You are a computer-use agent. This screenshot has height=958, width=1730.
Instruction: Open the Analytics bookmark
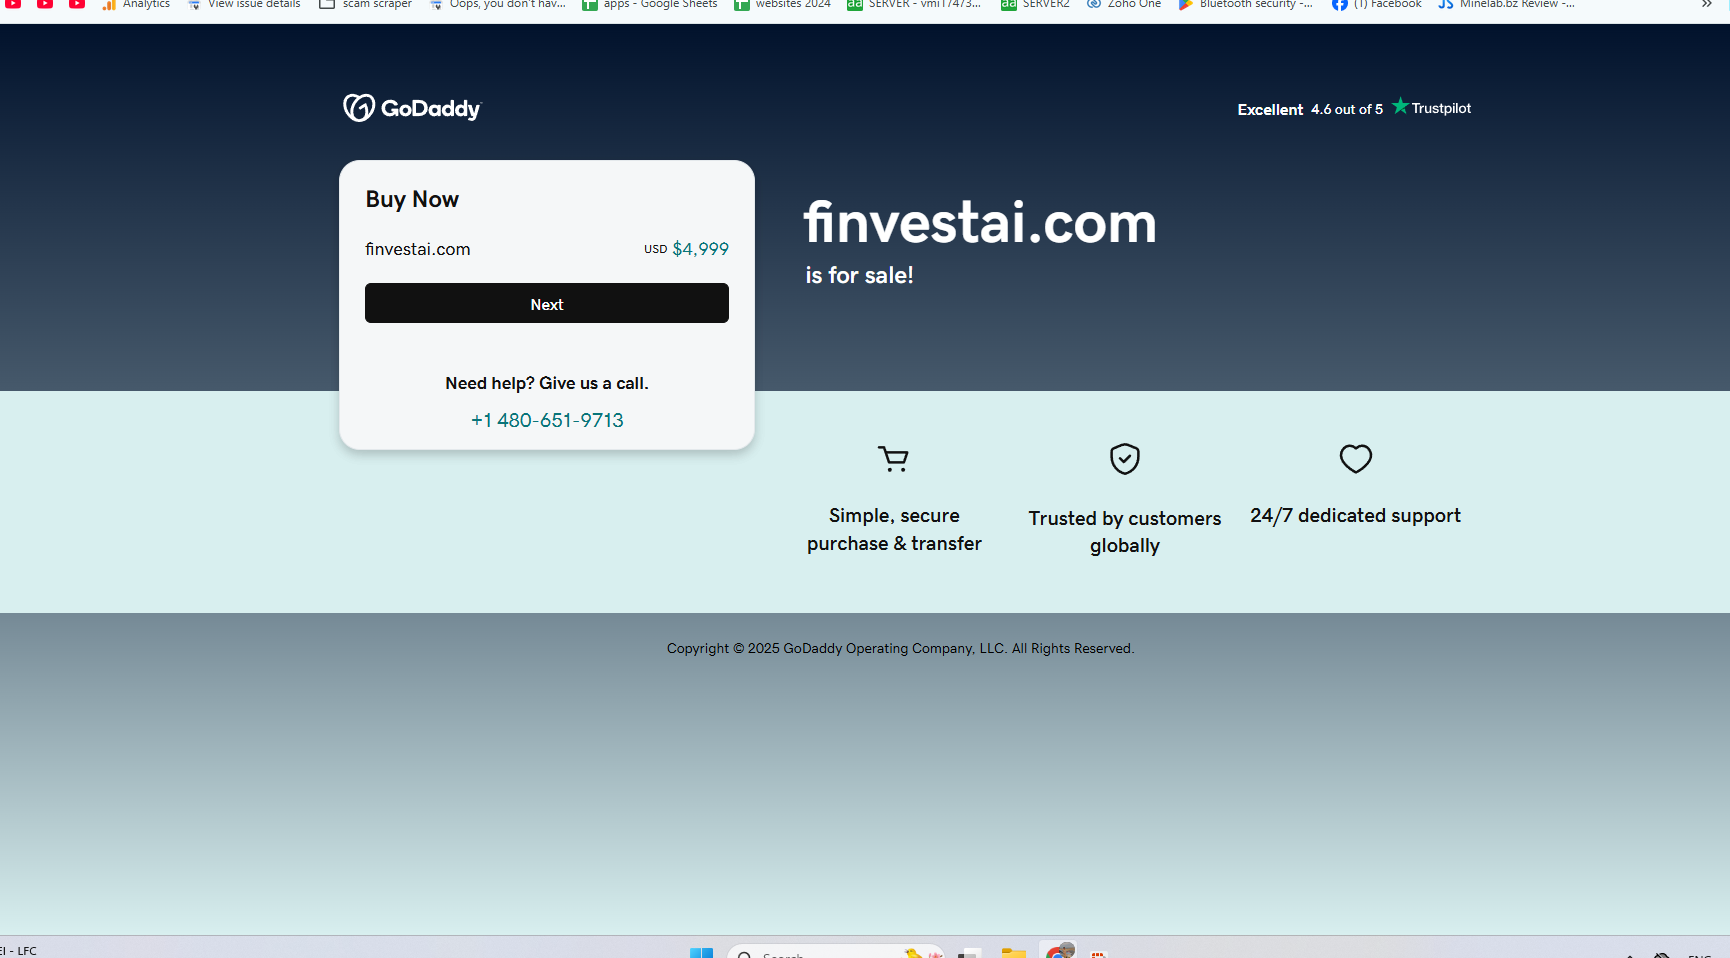click(x=136, y=5)
